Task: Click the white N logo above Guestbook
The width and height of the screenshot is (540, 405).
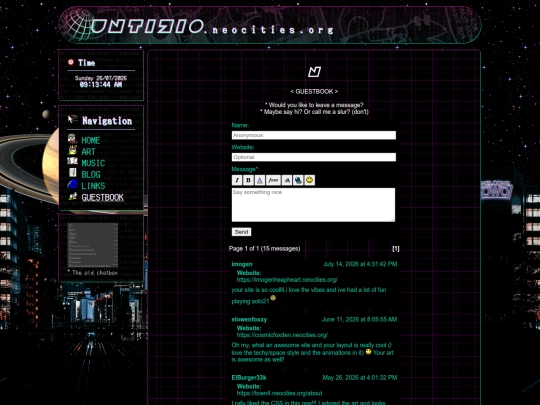Action: pos(314,72)
